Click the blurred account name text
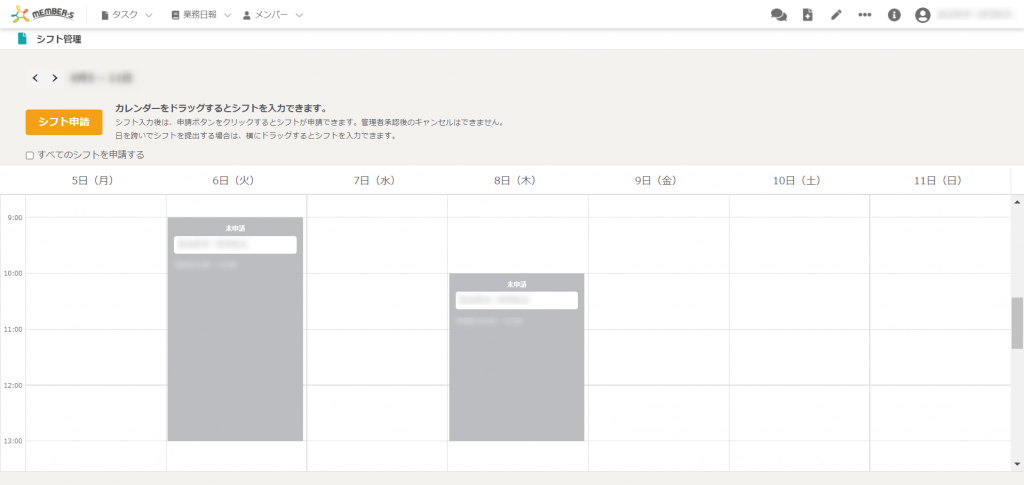 point(975,14)
